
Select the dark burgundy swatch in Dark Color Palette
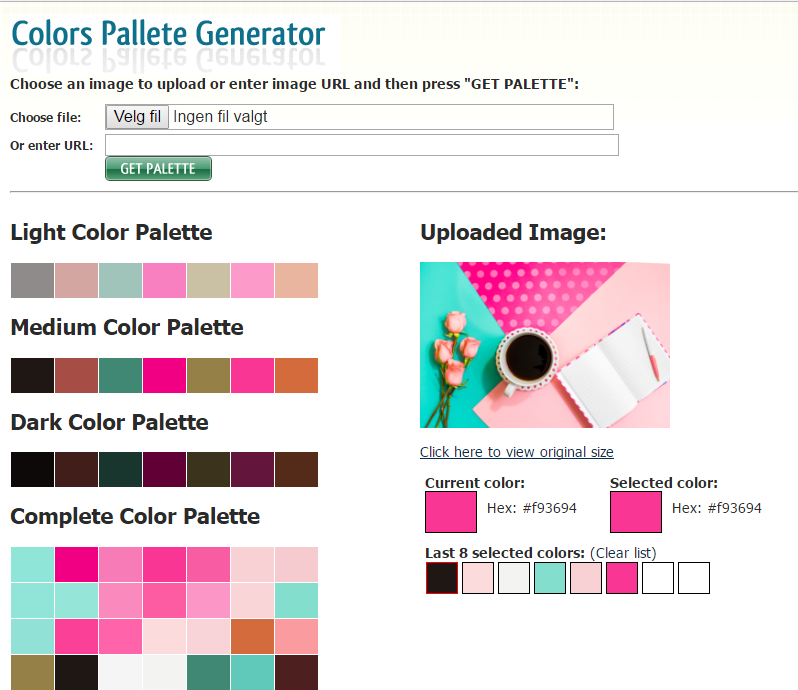pos(164,470)
